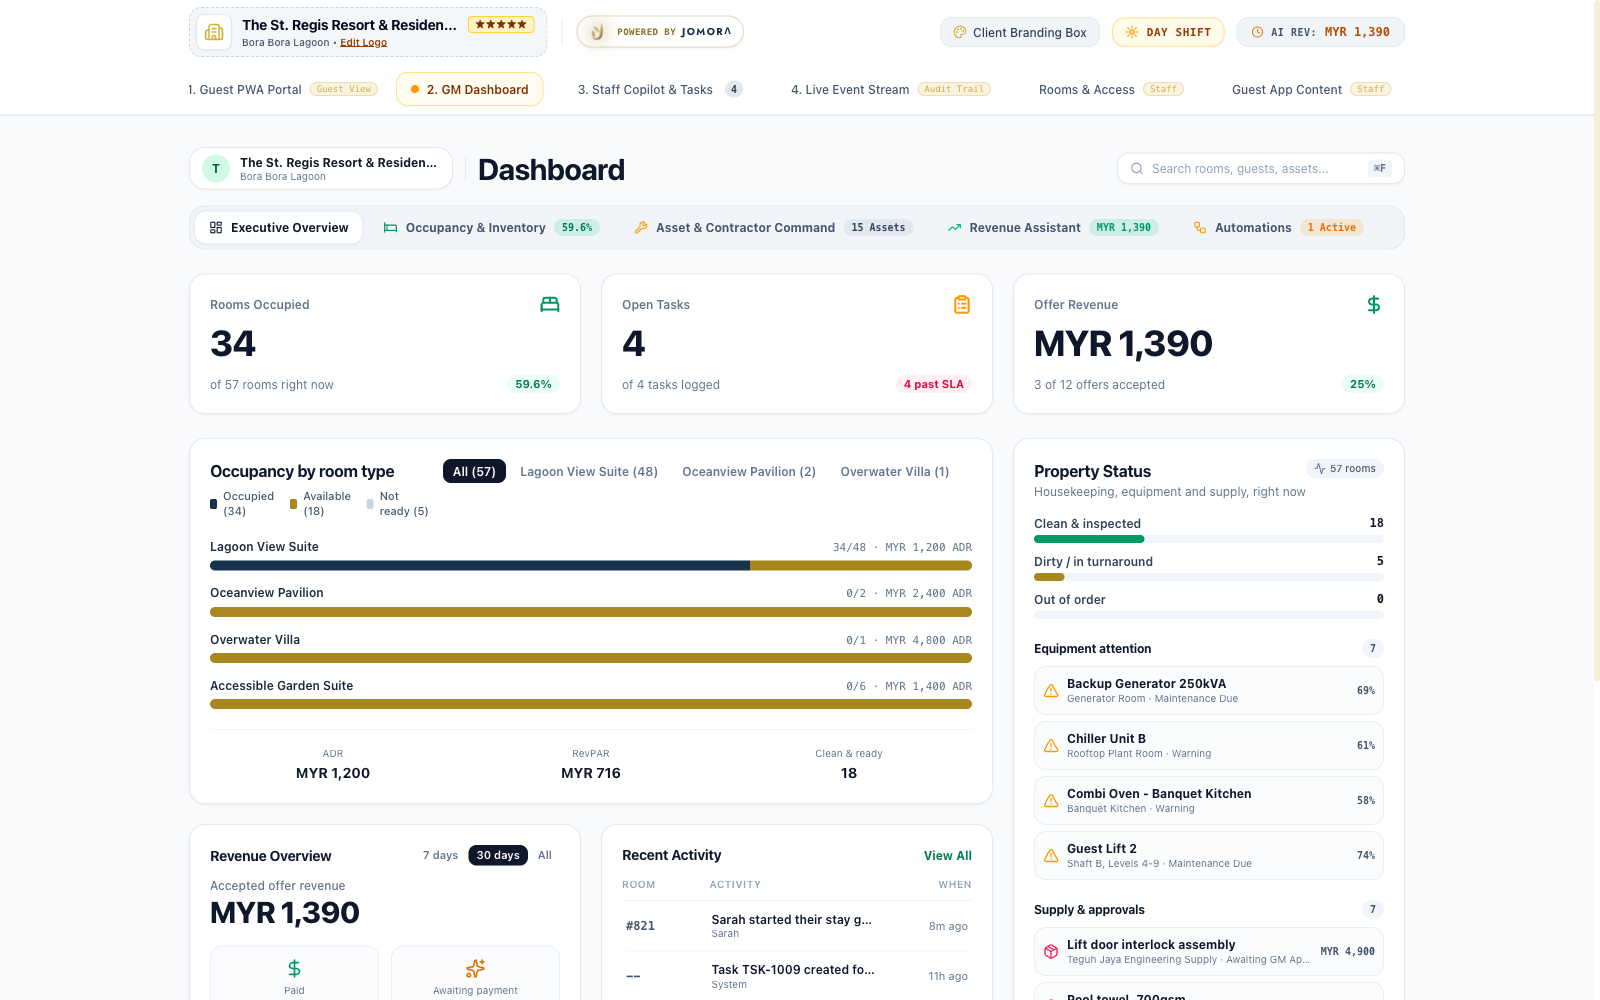Click the bed icon on Occupancy & Inventory
Viewport: 1600px width, 1000px height.
390,228
